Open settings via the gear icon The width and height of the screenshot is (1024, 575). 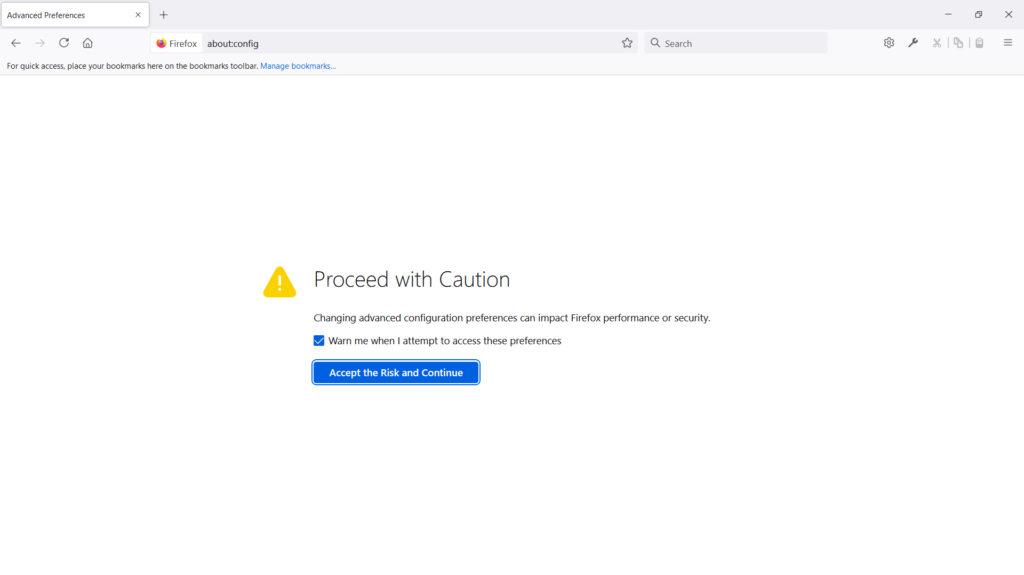click(889, 43)
